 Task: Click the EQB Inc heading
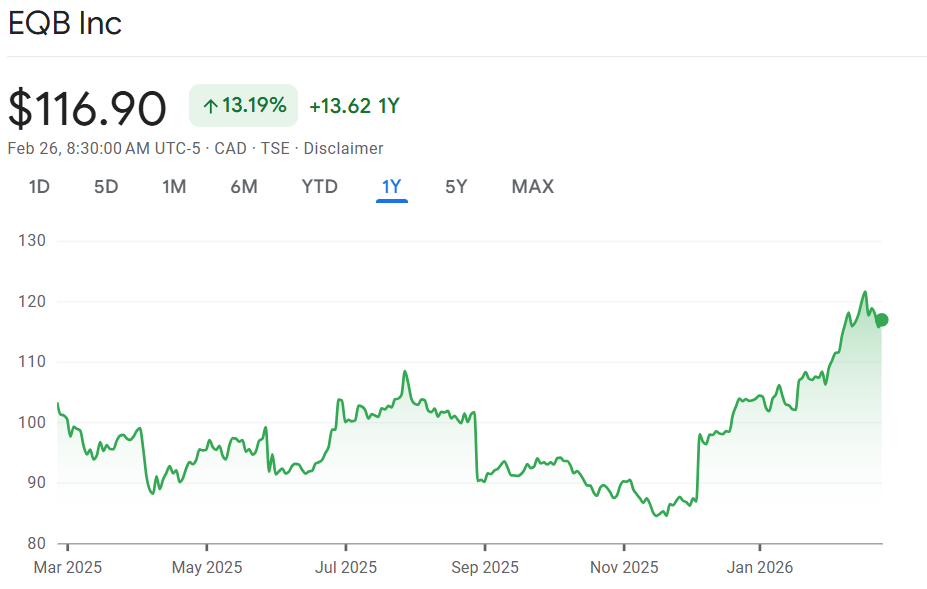[65, 24]
